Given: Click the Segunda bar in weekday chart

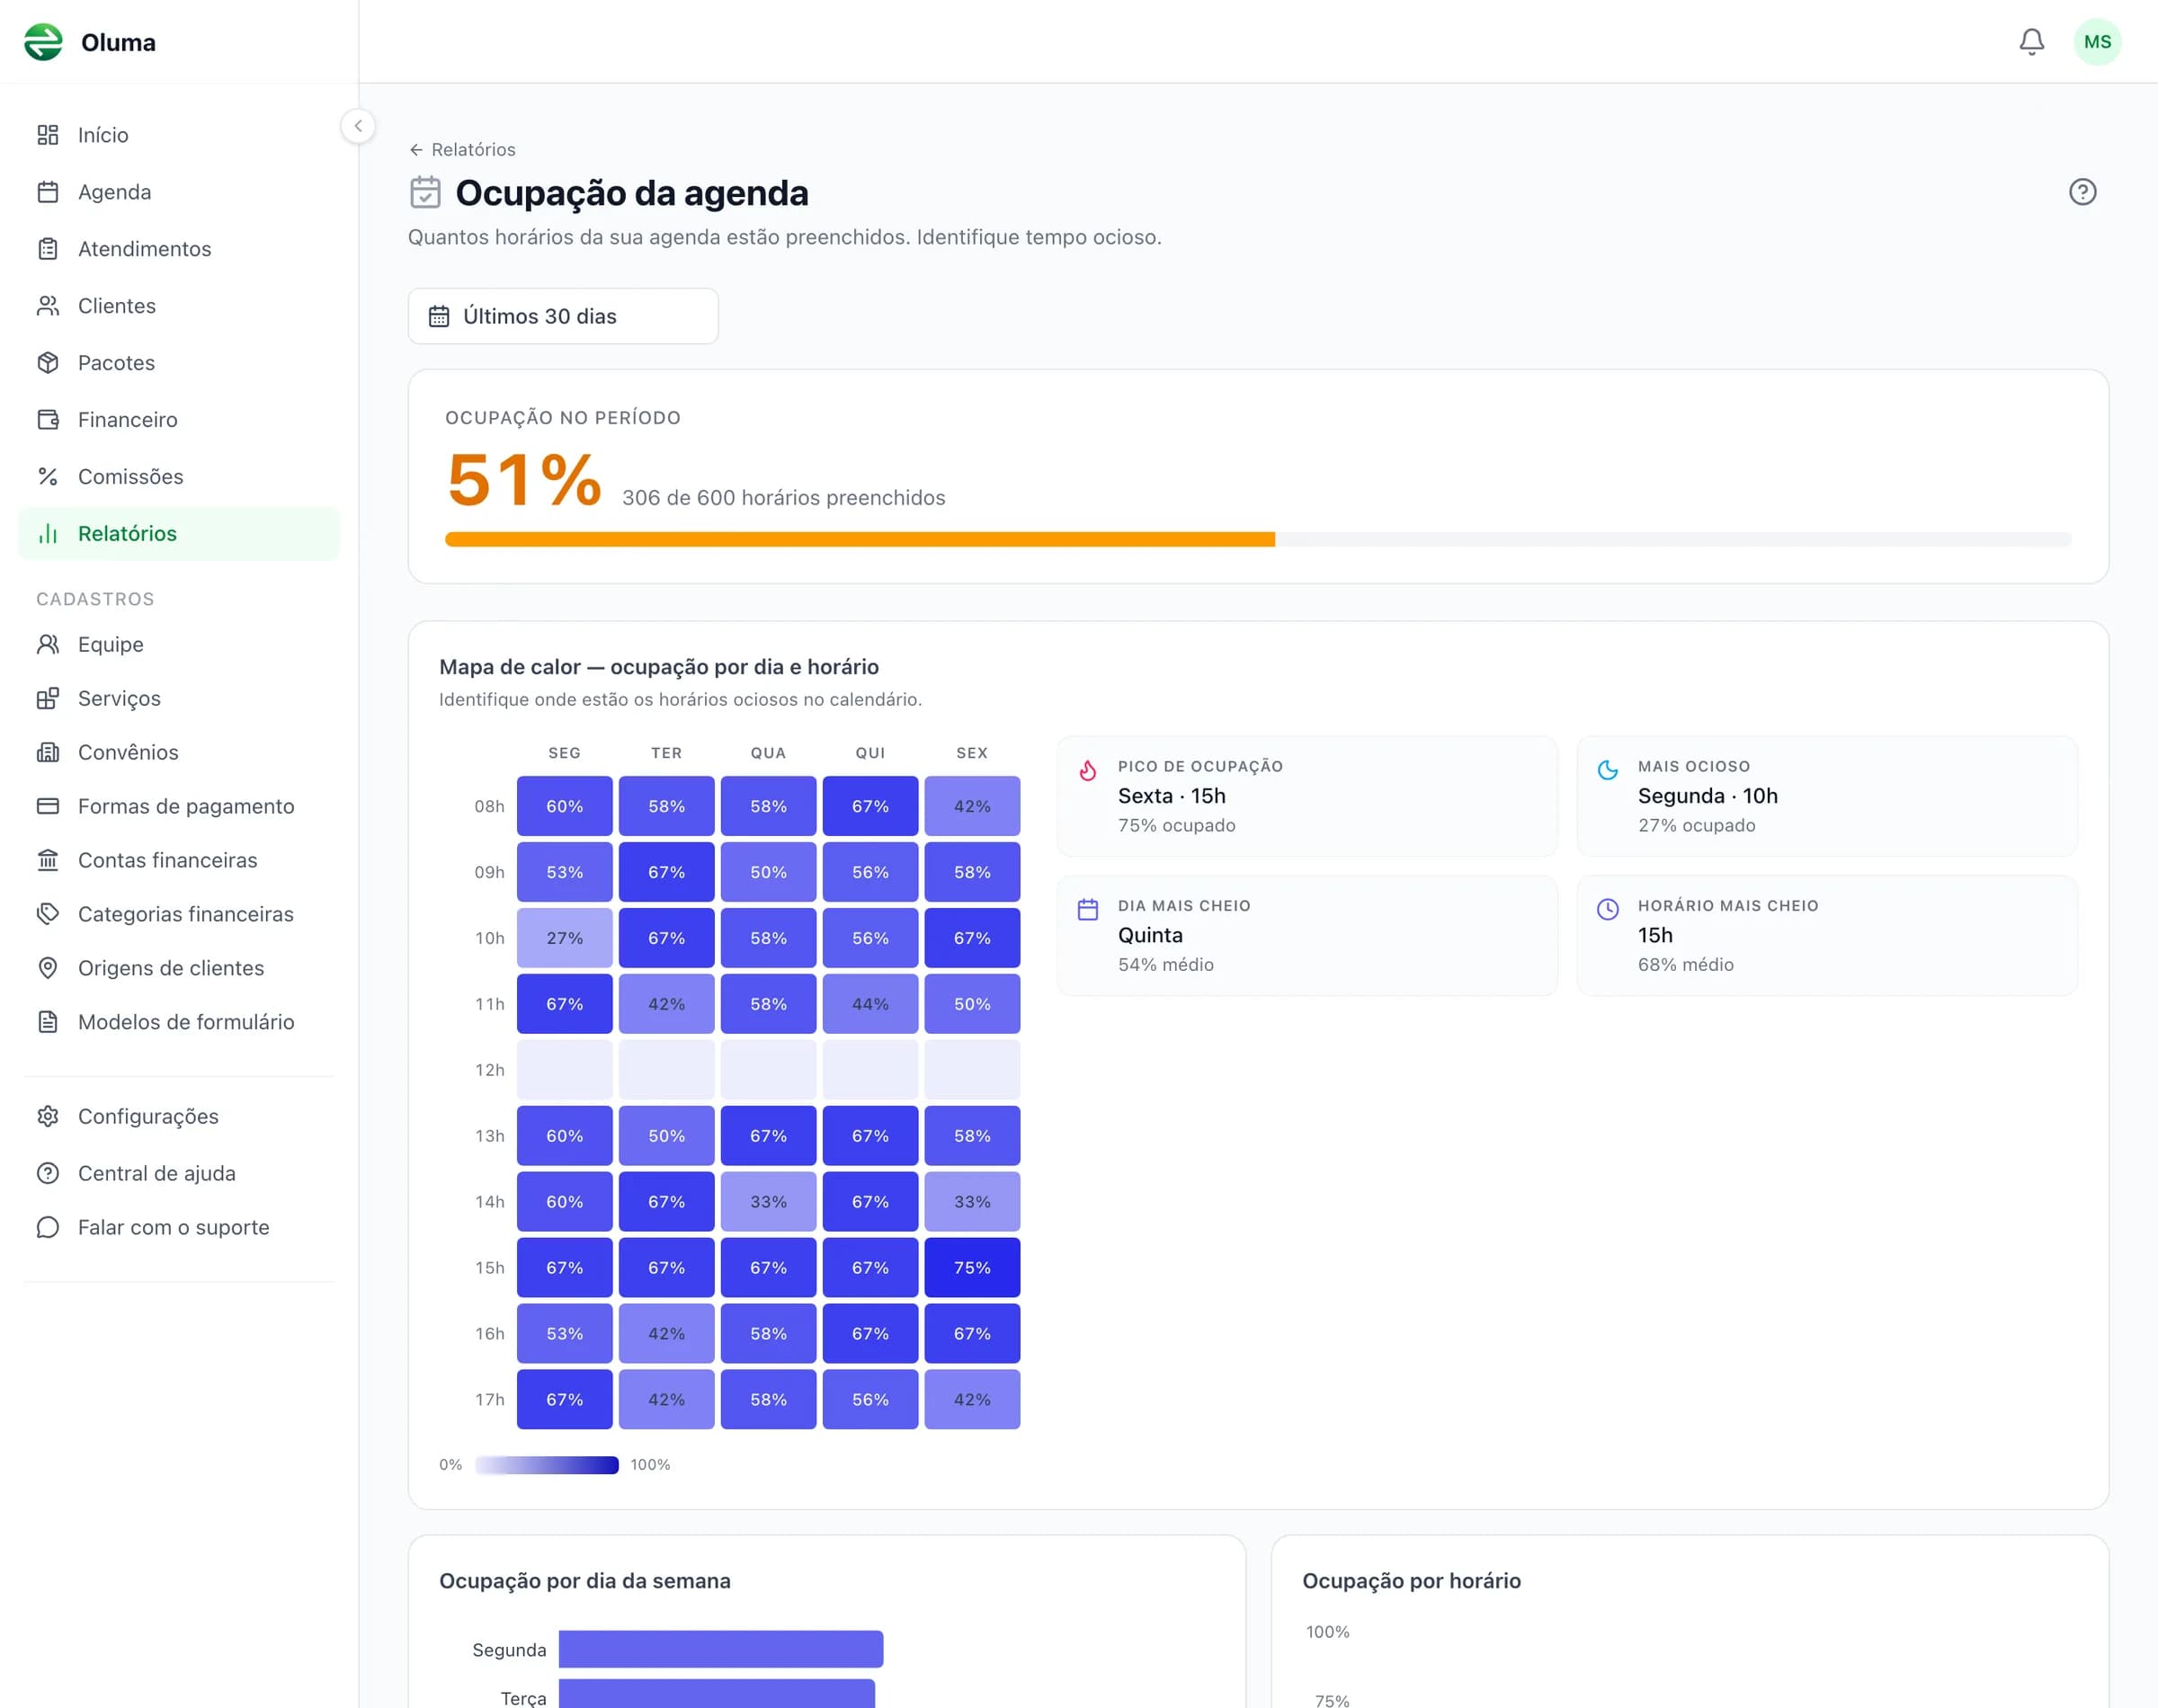Looking at the screenshot, I should tap(721, 1650).
